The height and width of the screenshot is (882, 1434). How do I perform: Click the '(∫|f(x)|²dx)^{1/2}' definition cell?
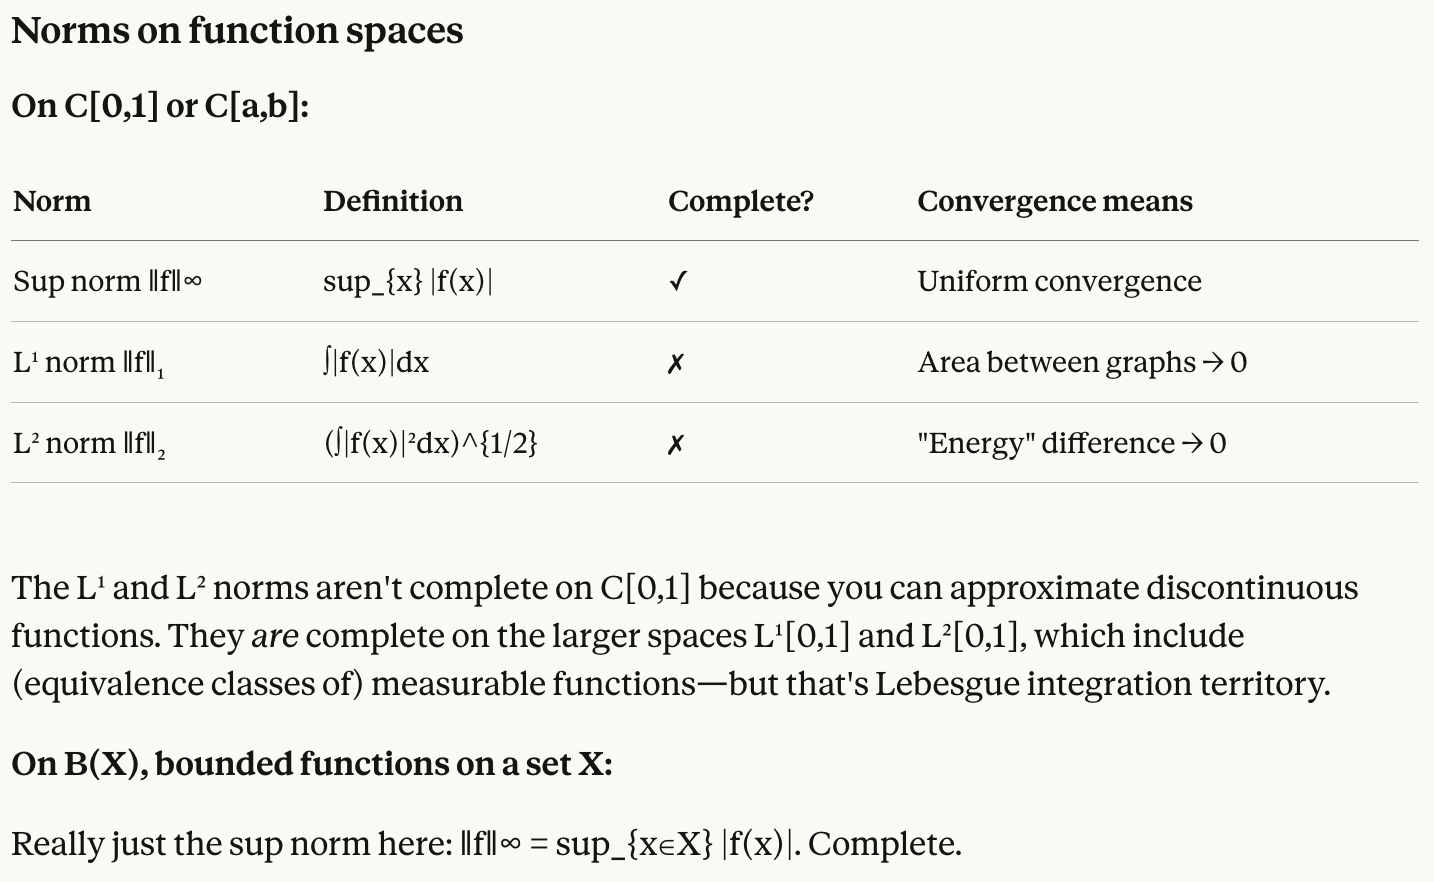430,443
